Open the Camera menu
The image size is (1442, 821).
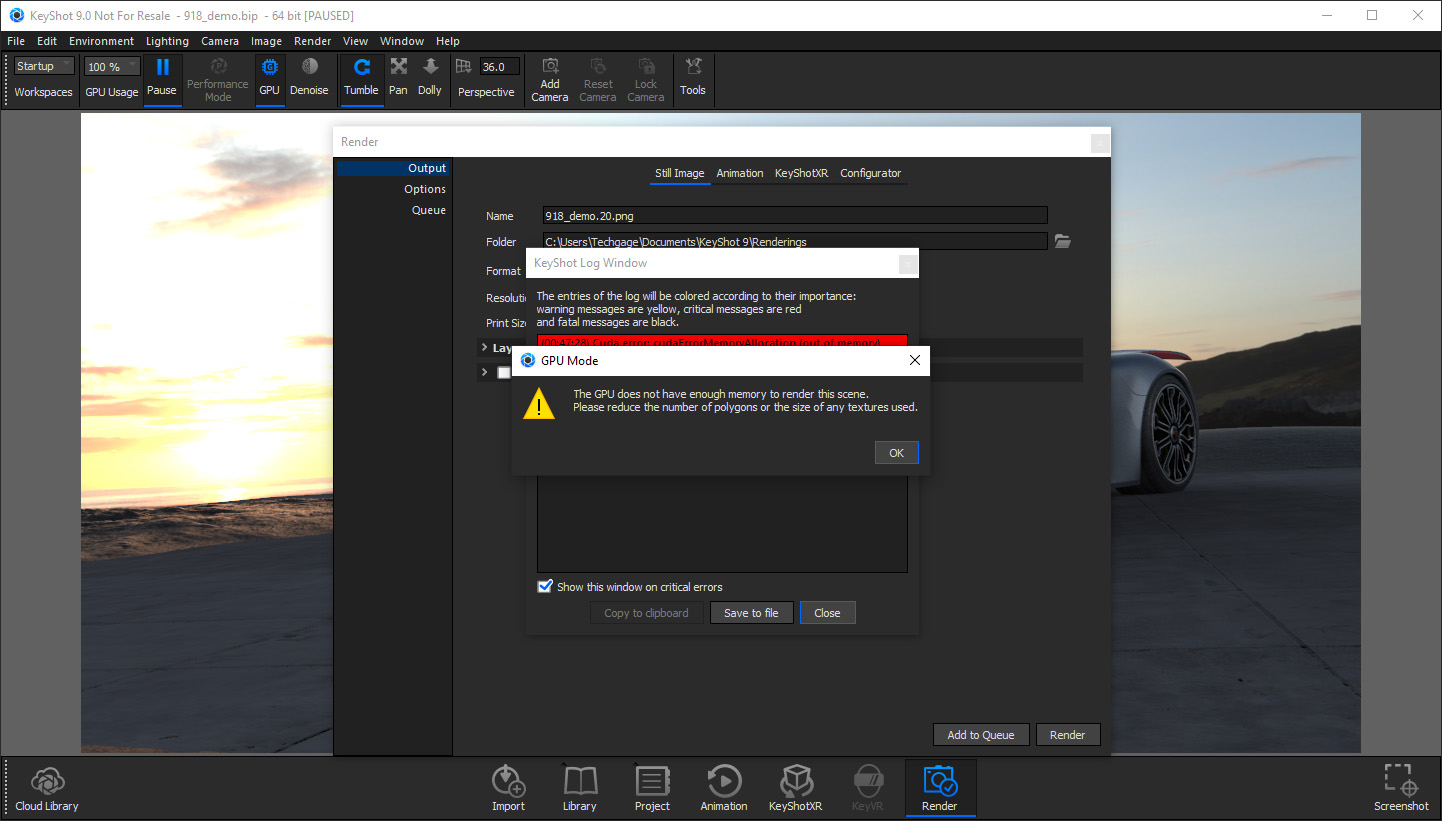tap(220, 41)
